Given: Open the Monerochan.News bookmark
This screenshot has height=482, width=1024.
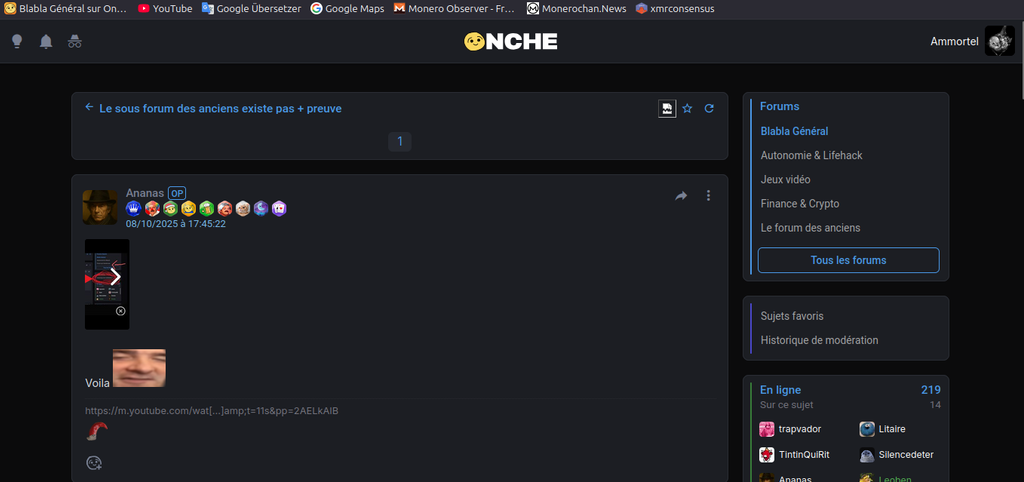Looking at the screenshot, I should coord(577,8).
